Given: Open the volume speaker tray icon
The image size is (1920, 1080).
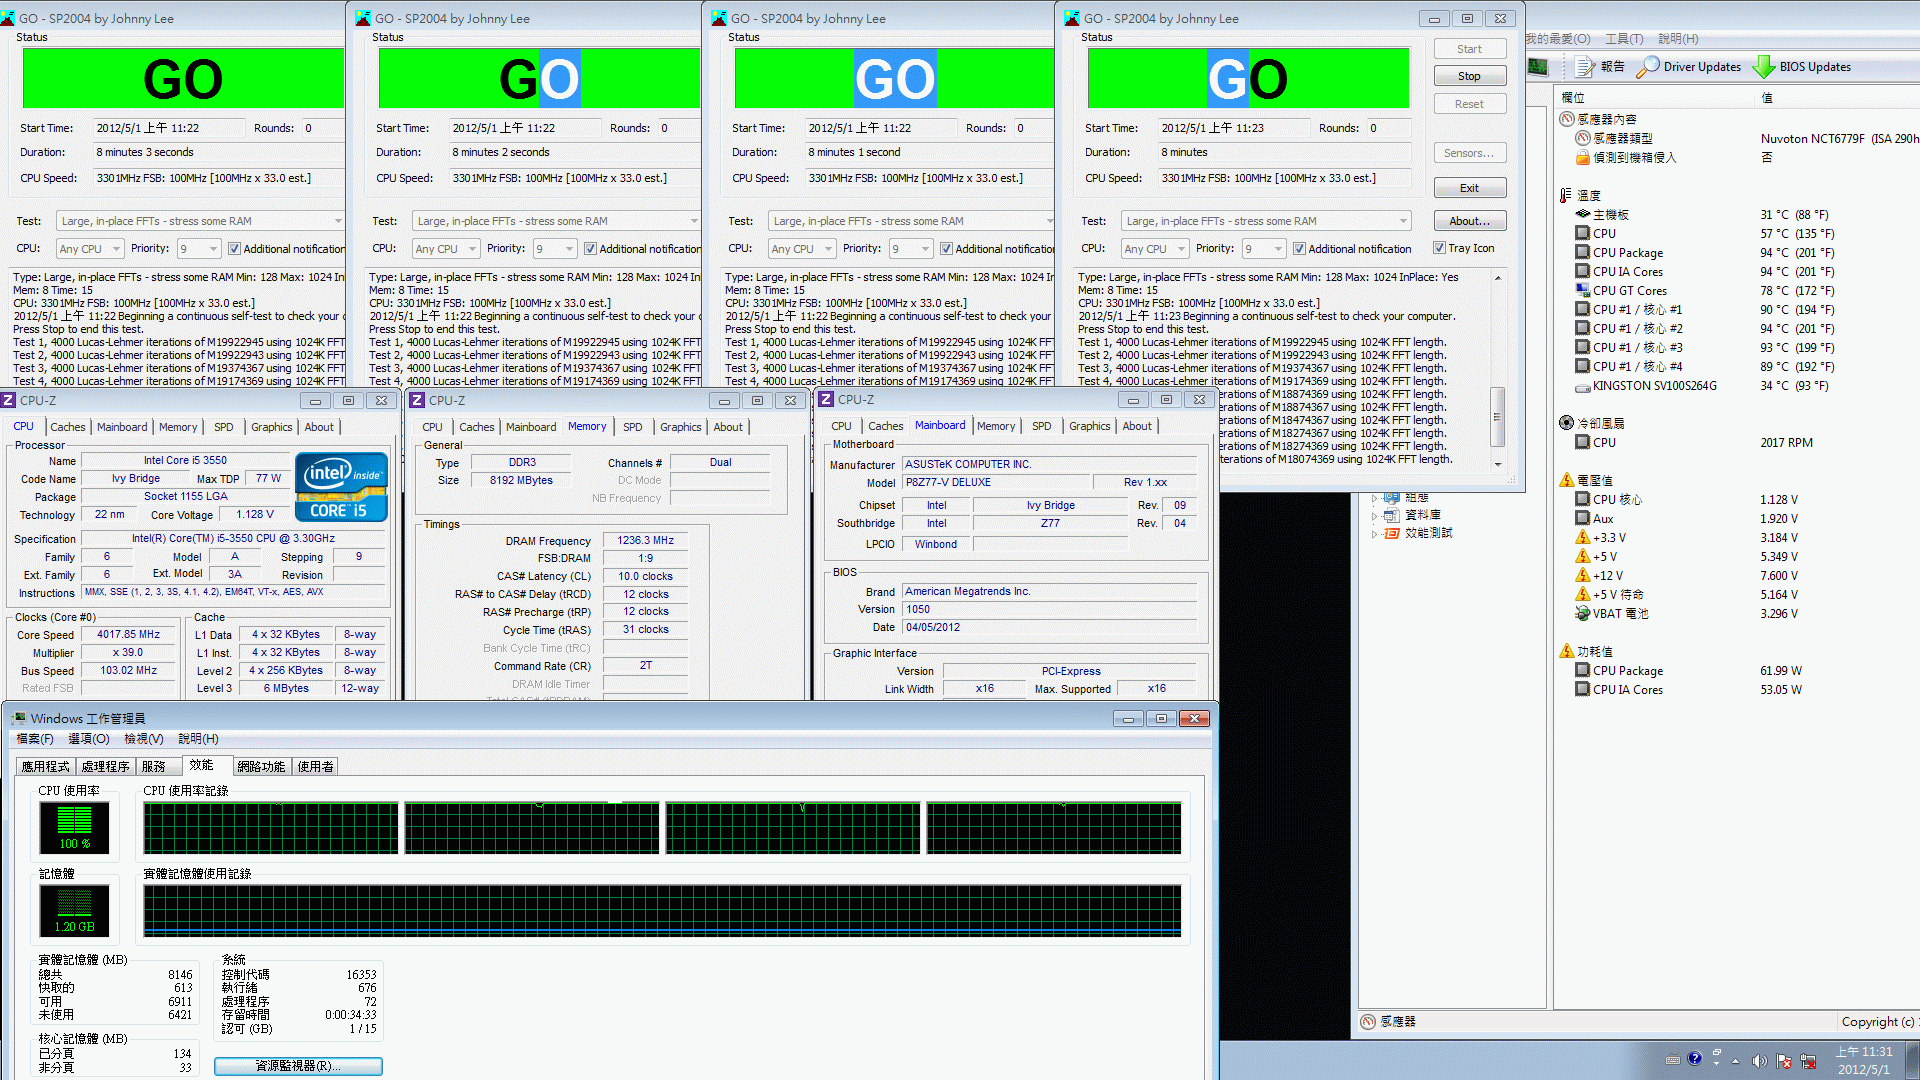Looking at the screenshot, I should pos(1760,1060).
